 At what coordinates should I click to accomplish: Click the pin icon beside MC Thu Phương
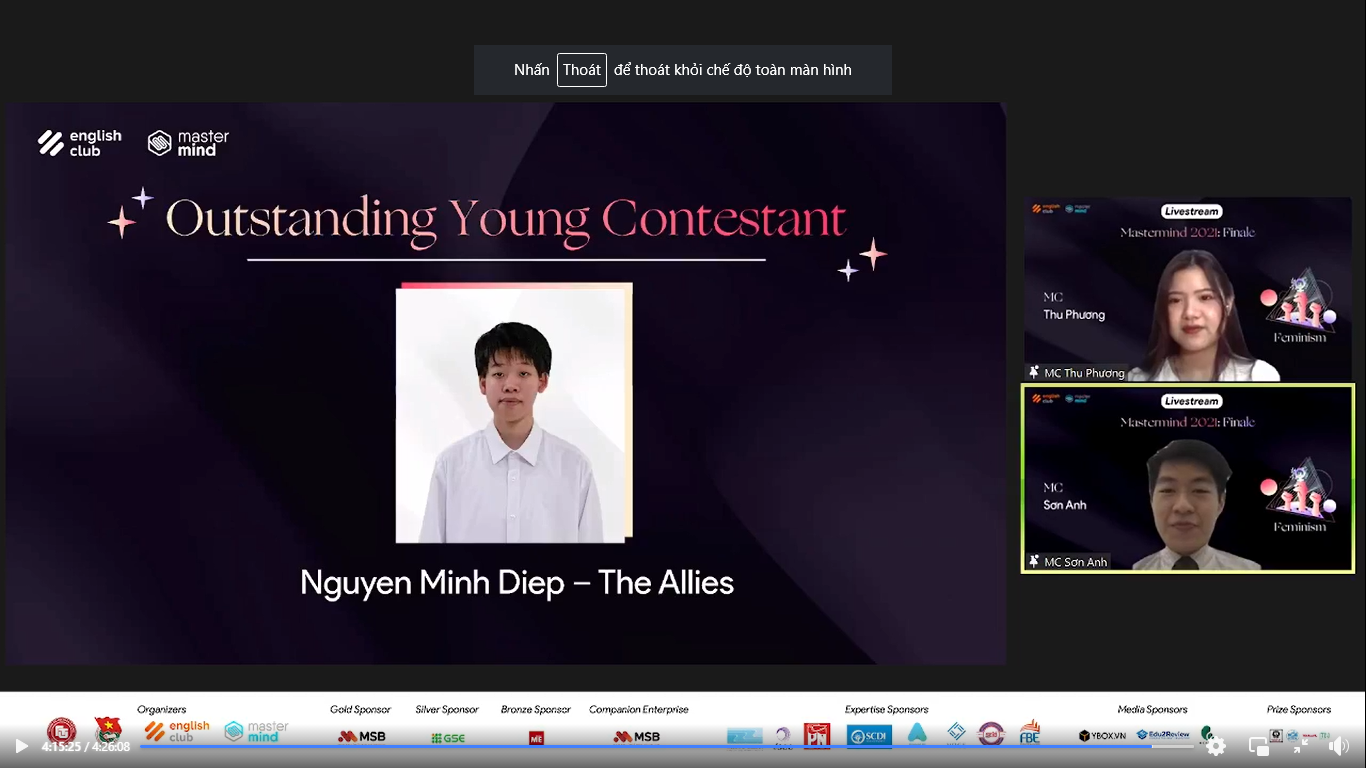tap(1034, 372)
